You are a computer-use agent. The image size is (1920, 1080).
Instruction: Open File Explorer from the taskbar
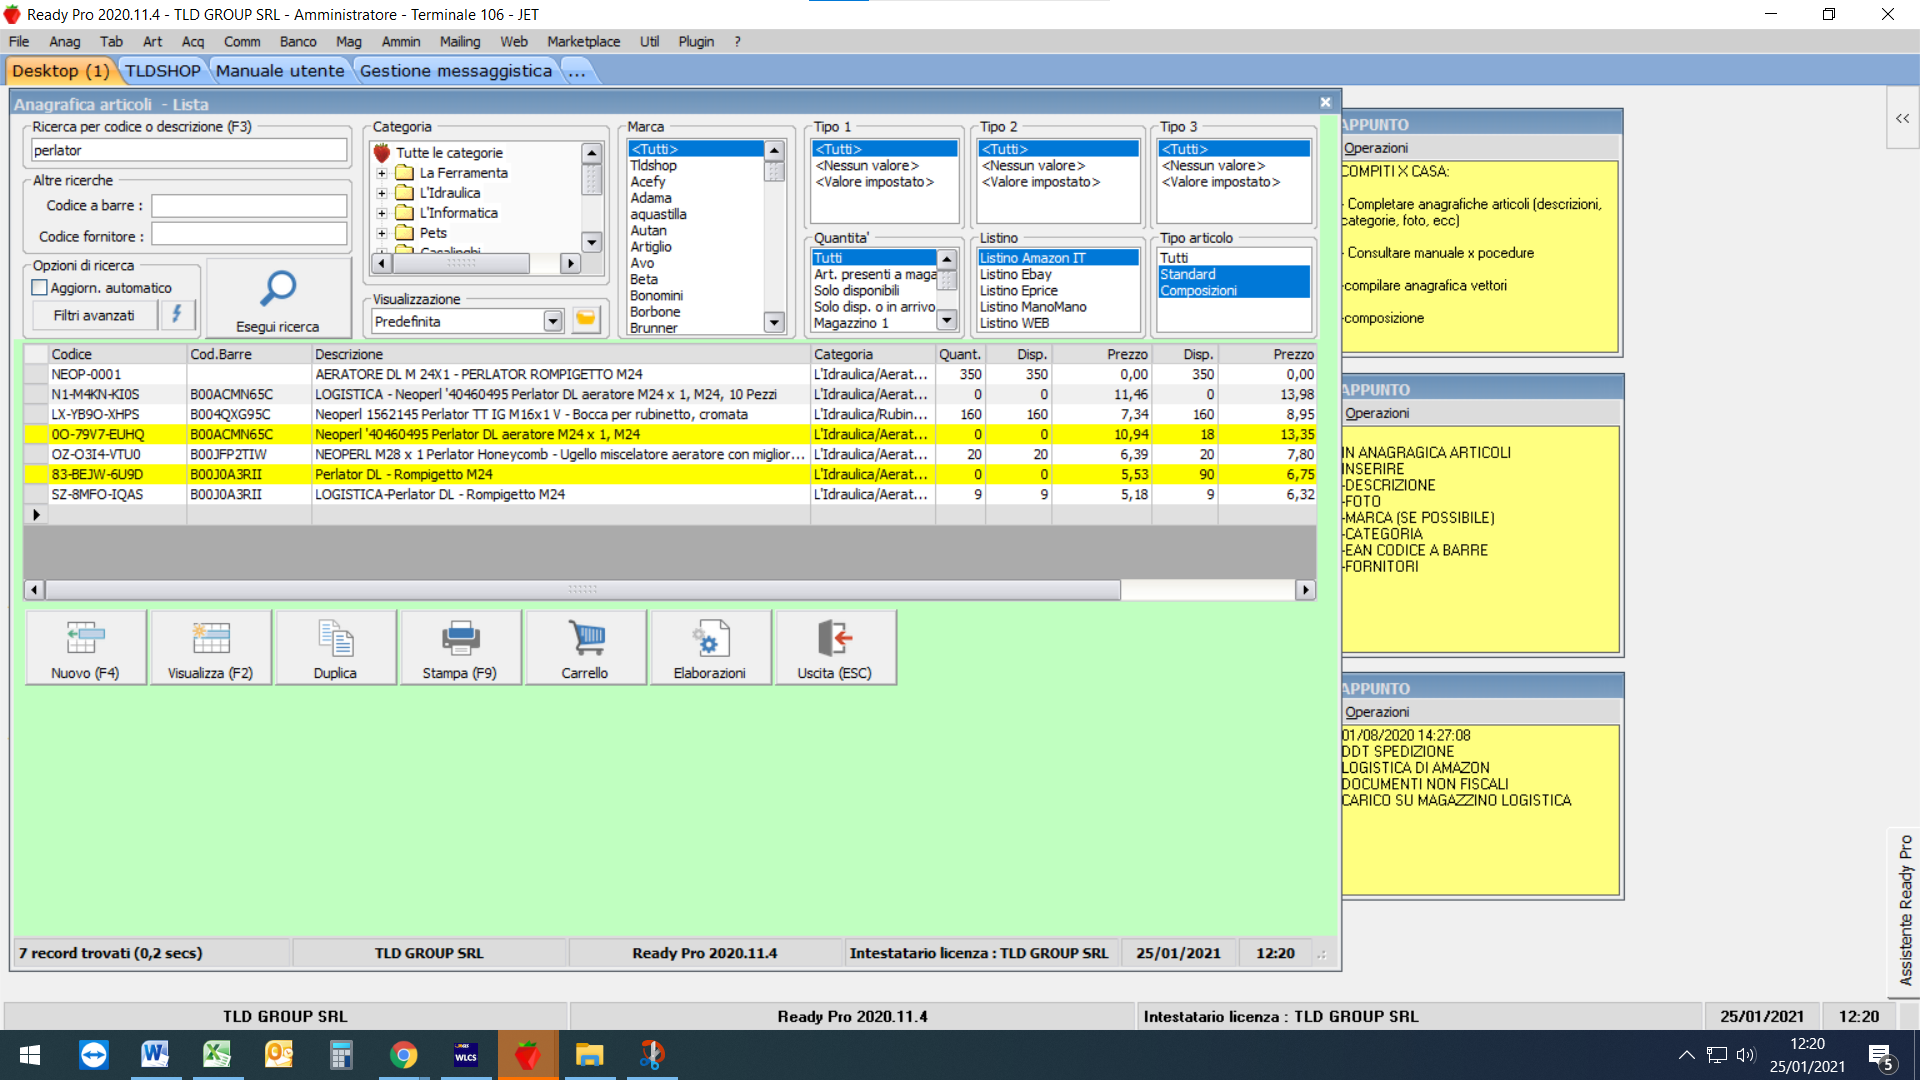click(589, 1054)
